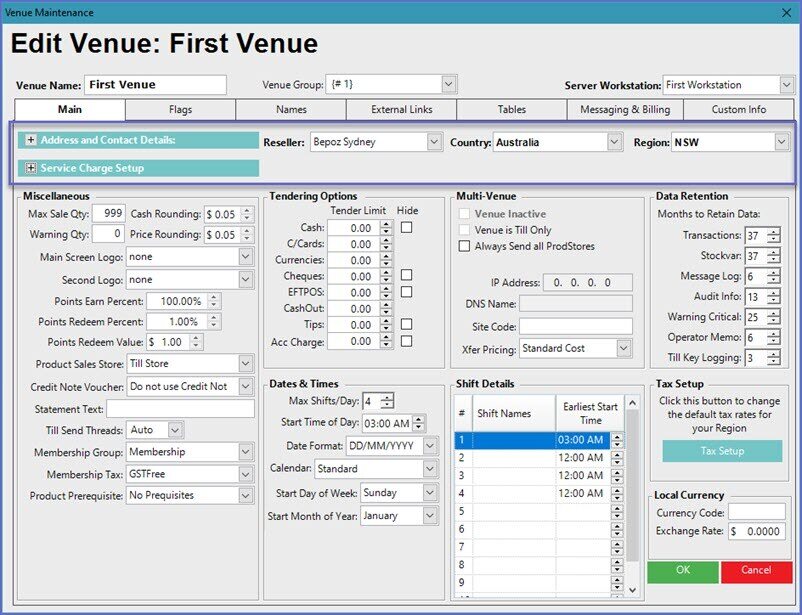Click the Points Earn Percent spinner

214,301
